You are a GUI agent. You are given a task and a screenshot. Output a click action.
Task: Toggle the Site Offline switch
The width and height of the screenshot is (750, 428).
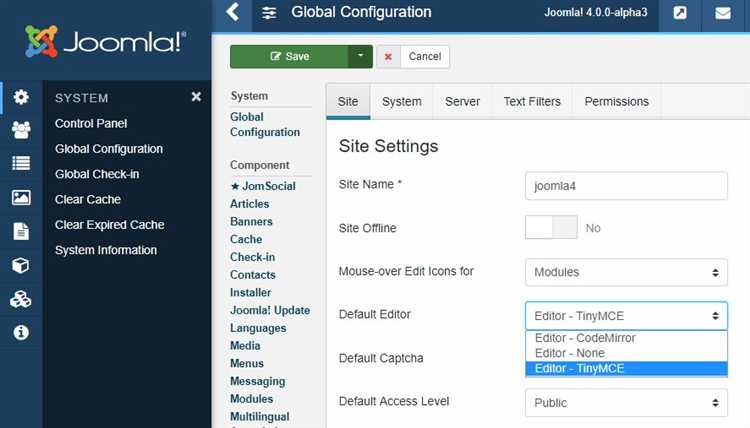pyautogui.click(x=551, y=228)
